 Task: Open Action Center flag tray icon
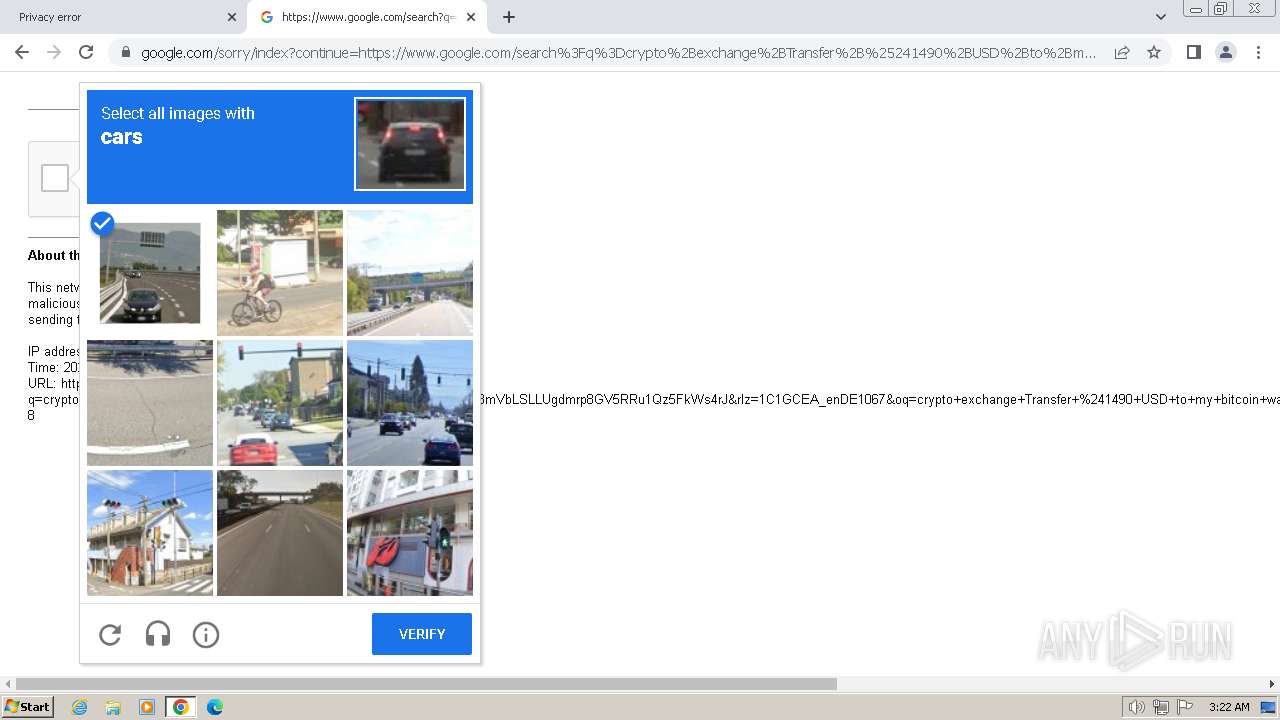[x=1185, y=707]
